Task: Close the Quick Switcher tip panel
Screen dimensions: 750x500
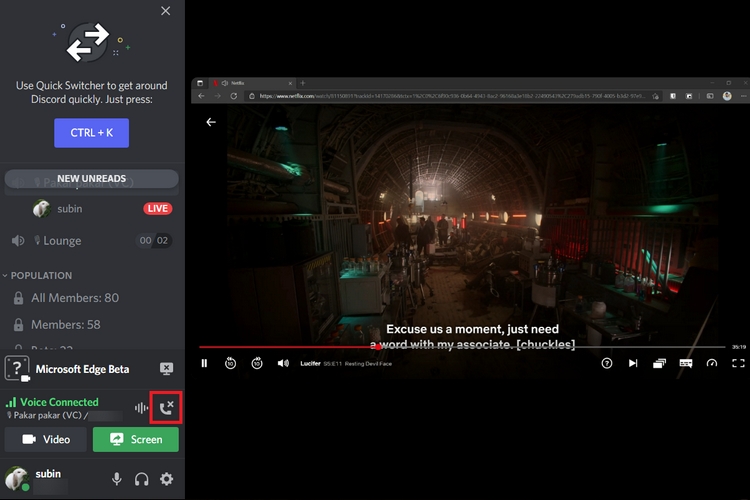Action: (x=165, y=11)
